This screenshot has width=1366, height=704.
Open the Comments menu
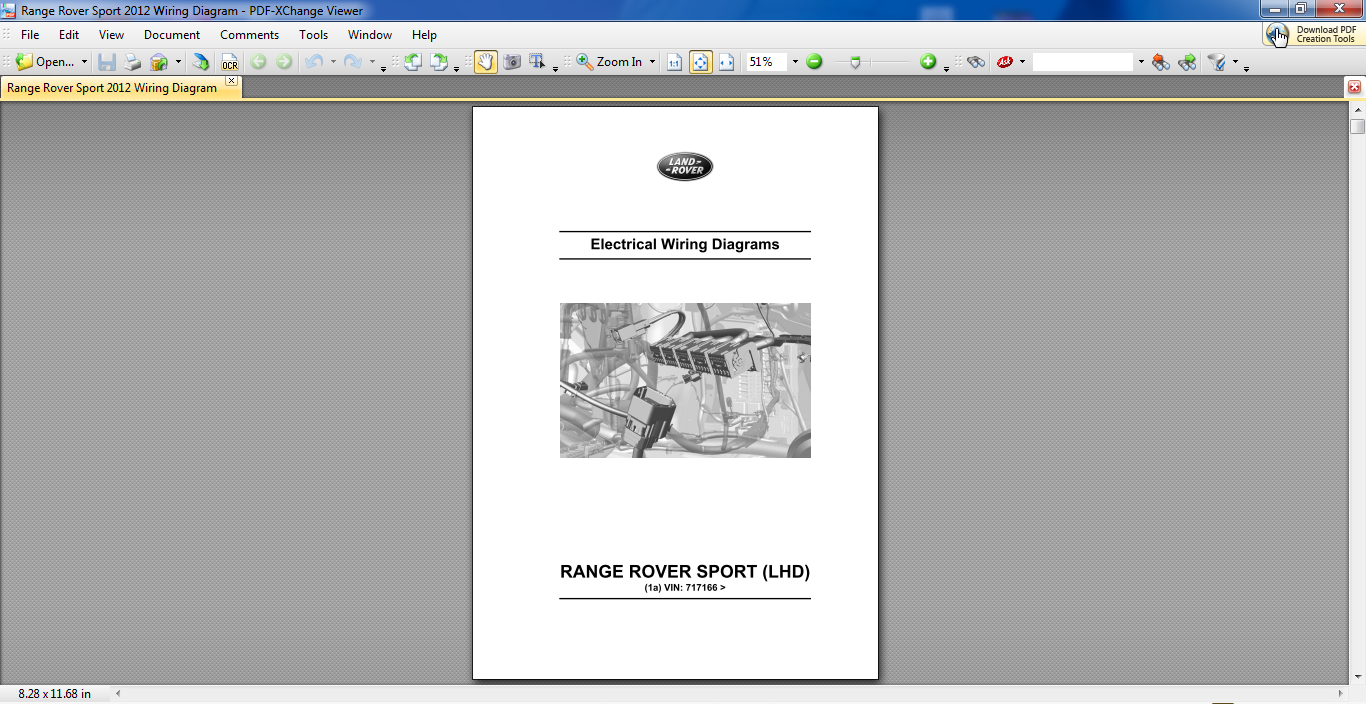click(x=249, y=34)
